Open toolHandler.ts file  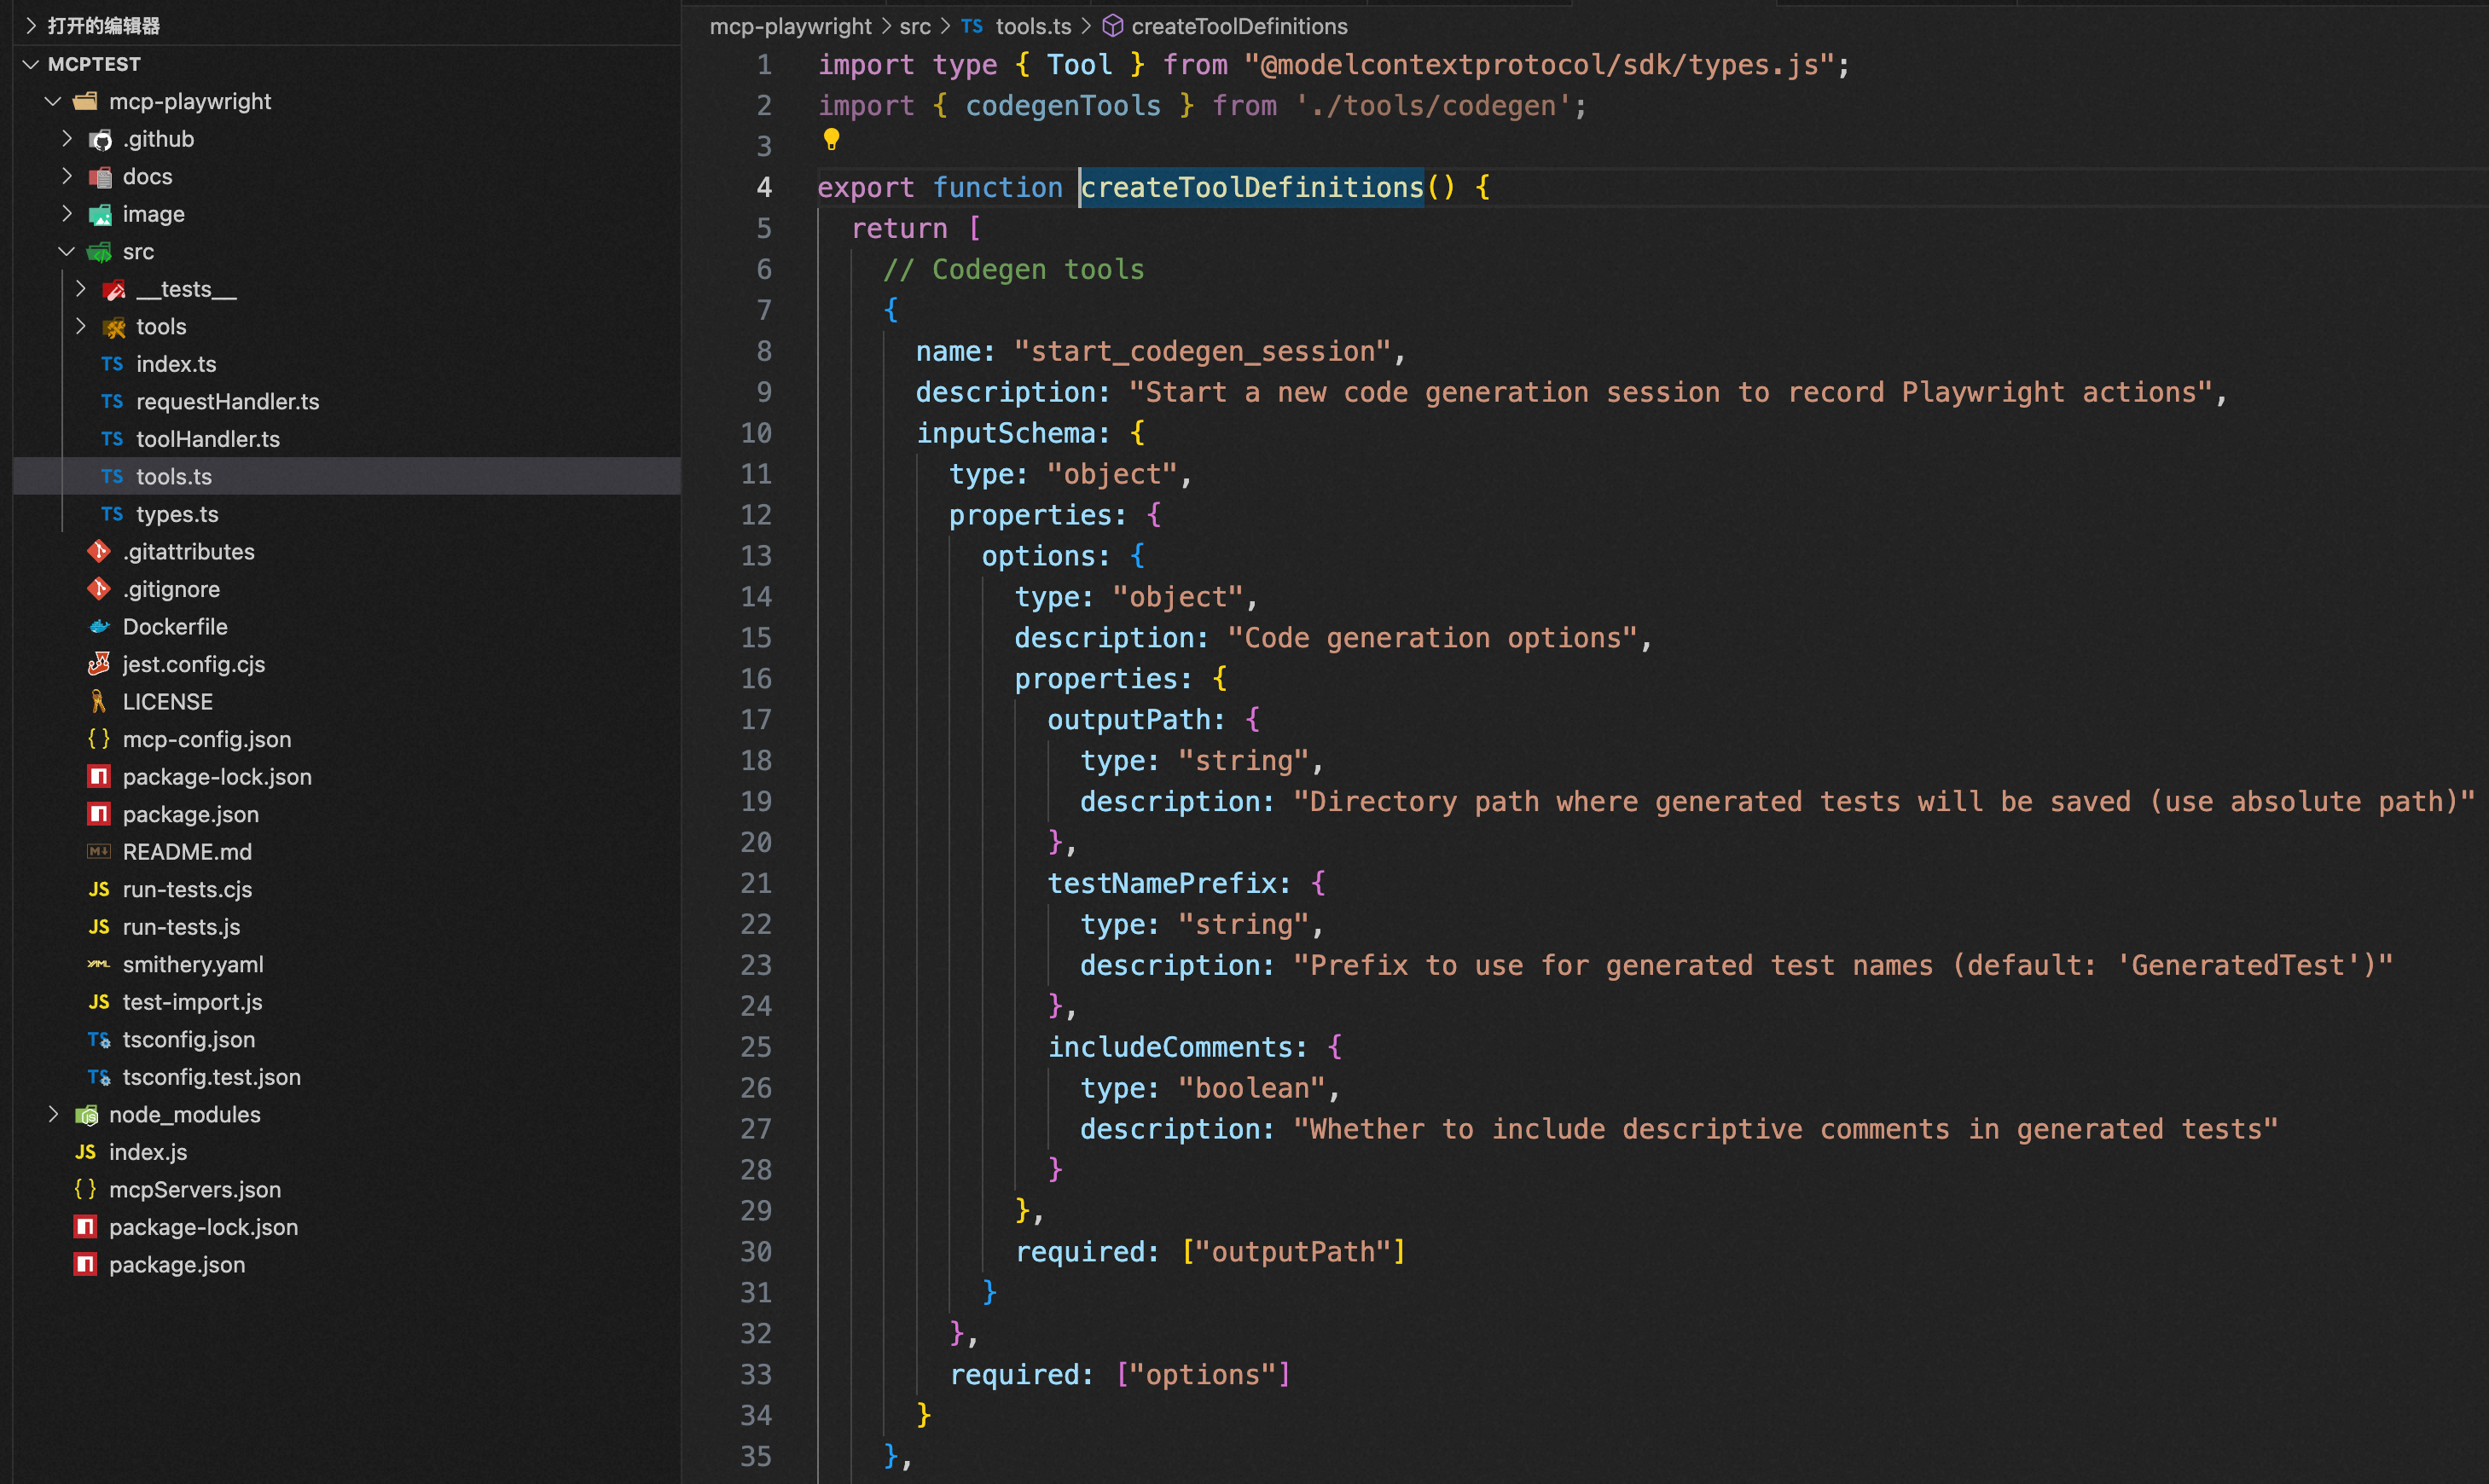(x=208, y=439)
